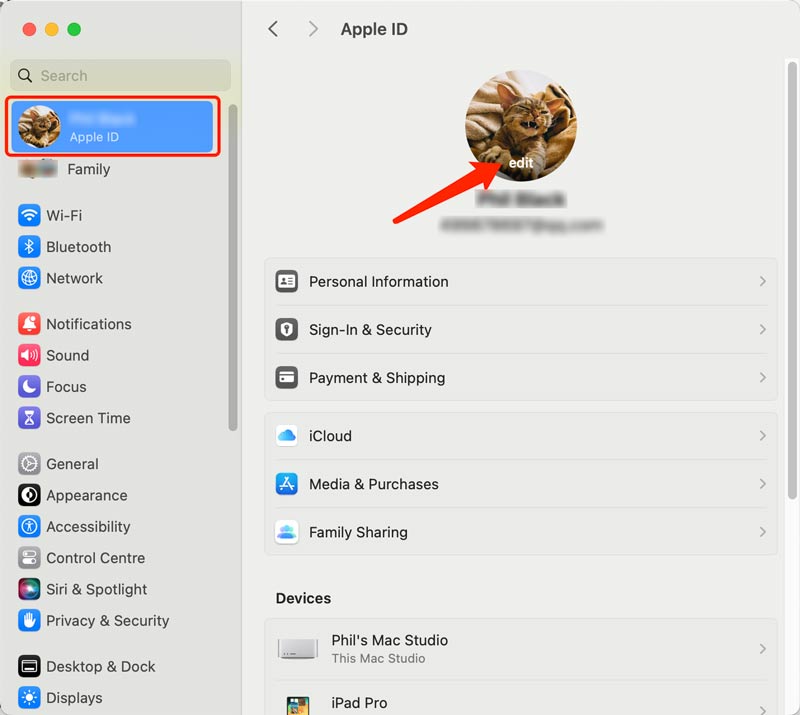The height and width of the screenshot is (715, 800).
Task: Click the Siri & Spotlight icon
Action: [29, 590]
